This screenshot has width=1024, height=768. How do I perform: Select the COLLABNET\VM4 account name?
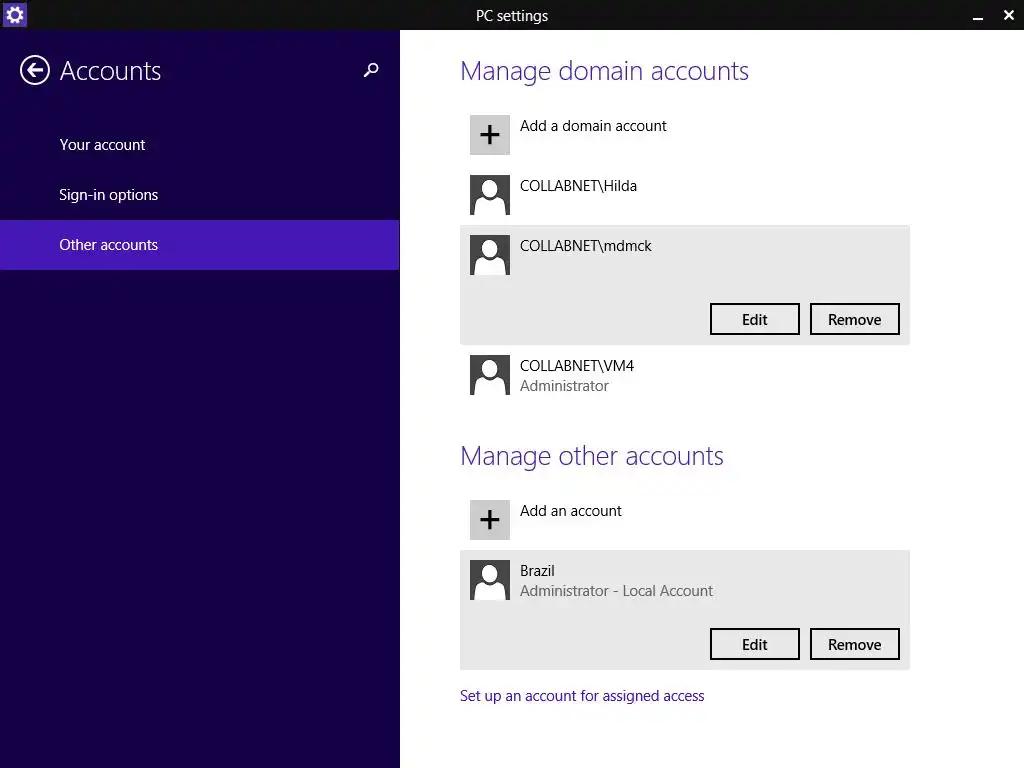tap(577, 366)
